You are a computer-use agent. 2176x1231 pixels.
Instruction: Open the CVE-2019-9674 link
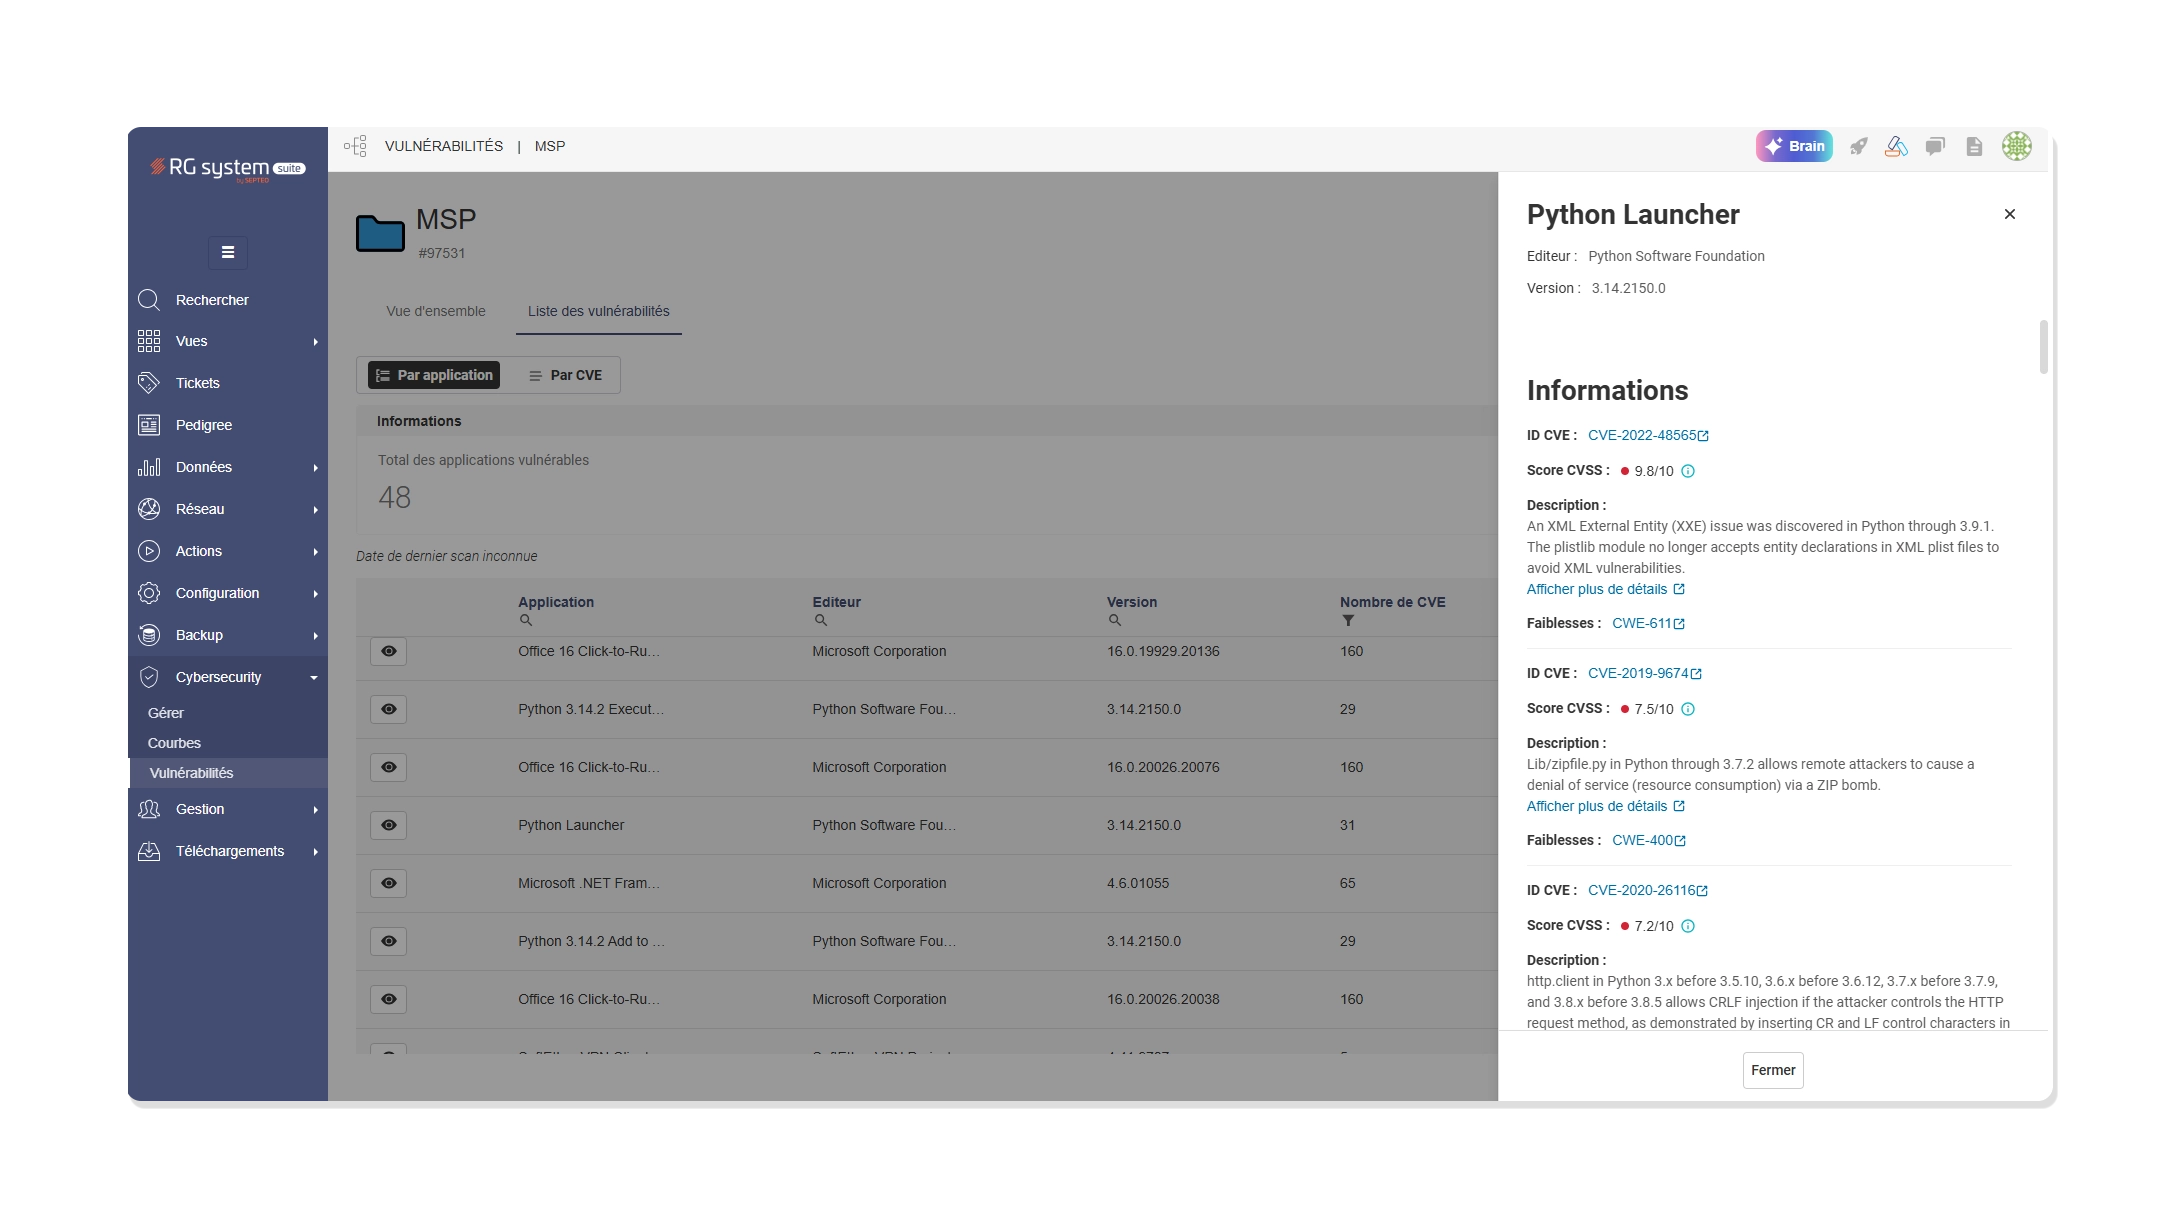click(x=1645, y=673)
